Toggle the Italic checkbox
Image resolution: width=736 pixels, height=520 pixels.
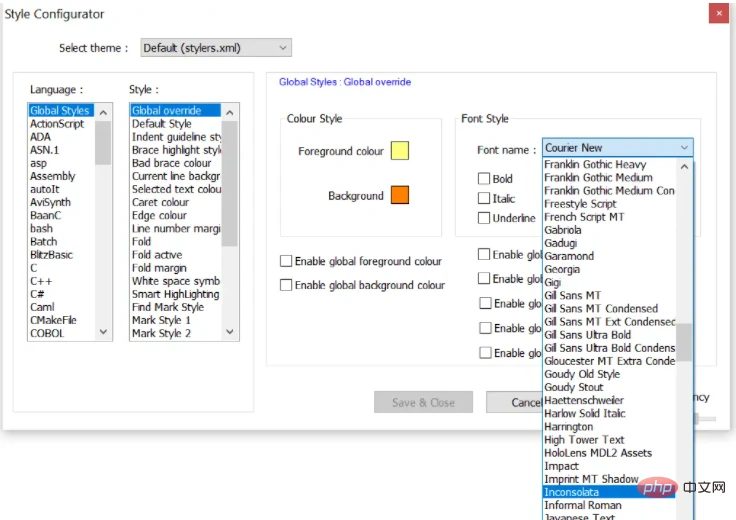point(484,198)
